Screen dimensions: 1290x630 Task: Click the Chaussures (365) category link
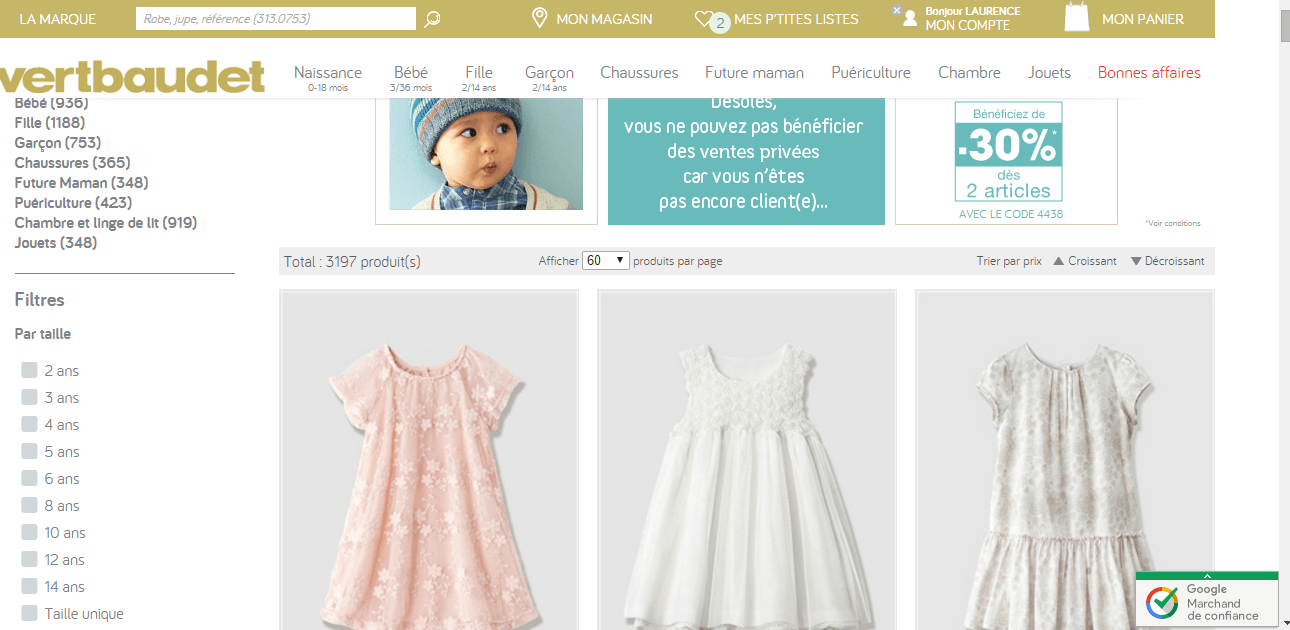click(x=72, y=162)
